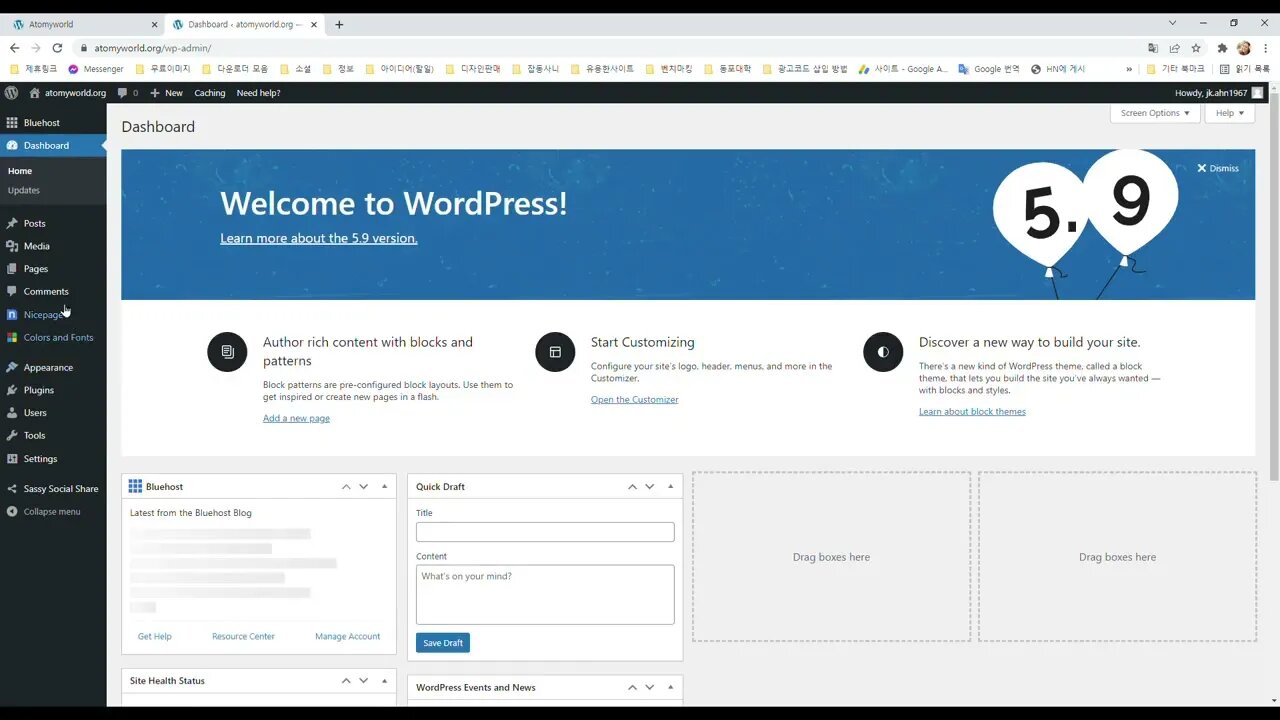Screen dimensions: 1280x720
Task: Open the Users menu
Action: [53, 413]
